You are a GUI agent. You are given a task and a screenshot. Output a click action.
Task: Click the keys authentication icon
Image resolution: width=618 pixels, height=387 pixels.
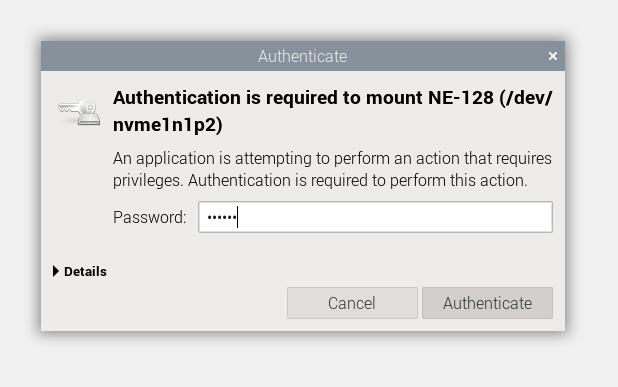point(79,112)
